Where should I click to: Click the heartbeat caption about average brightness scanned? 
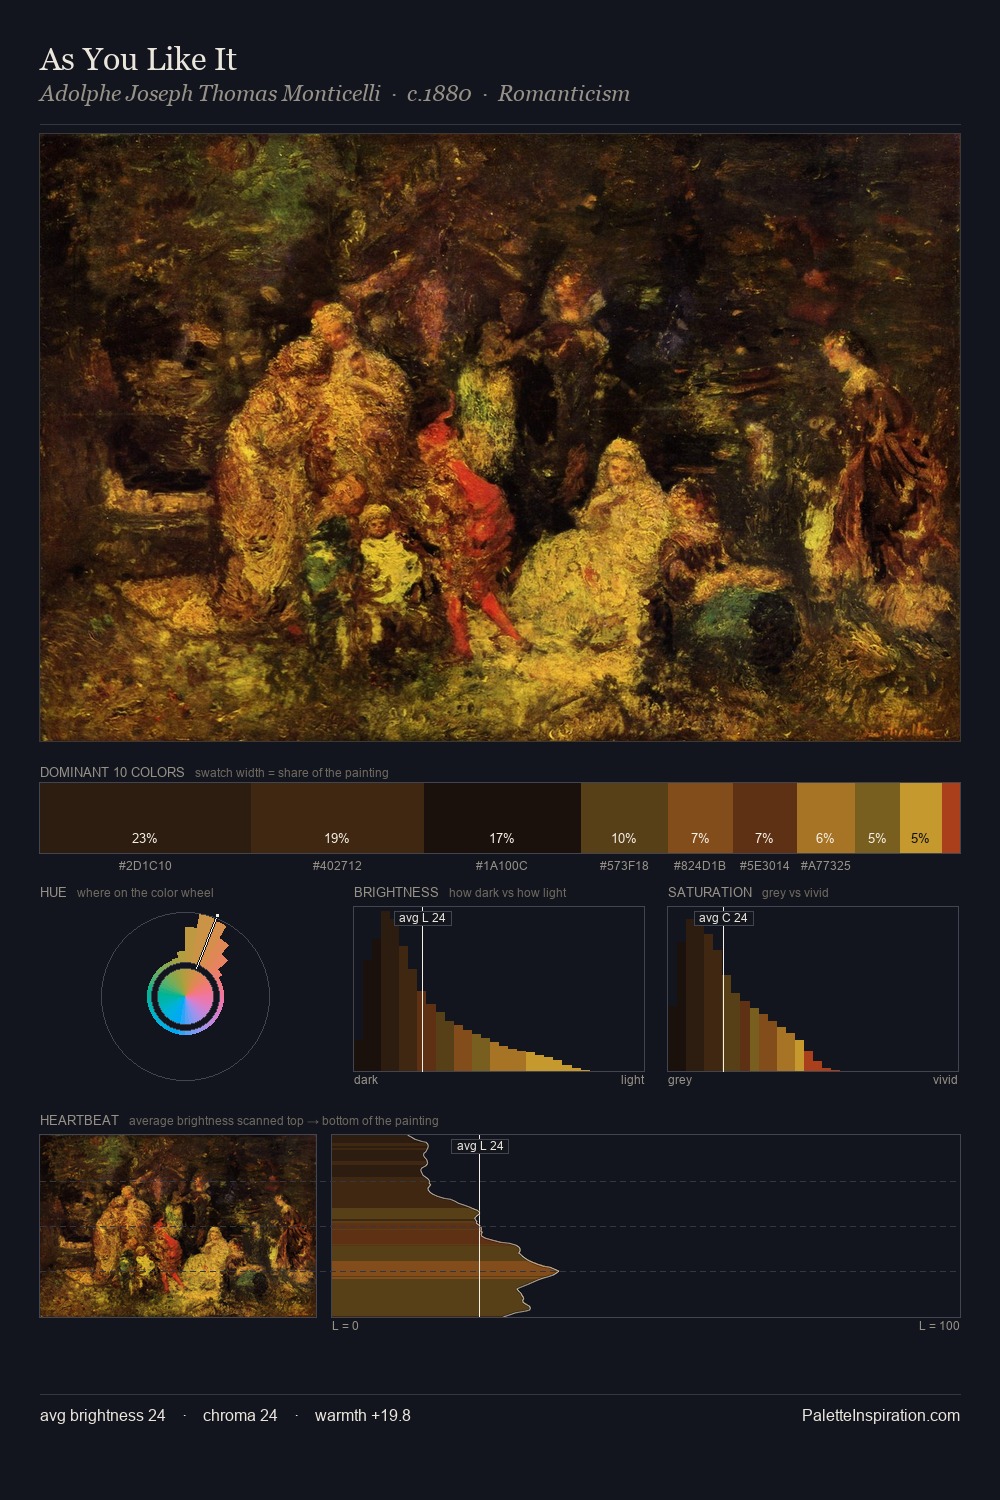[284, 1121]
